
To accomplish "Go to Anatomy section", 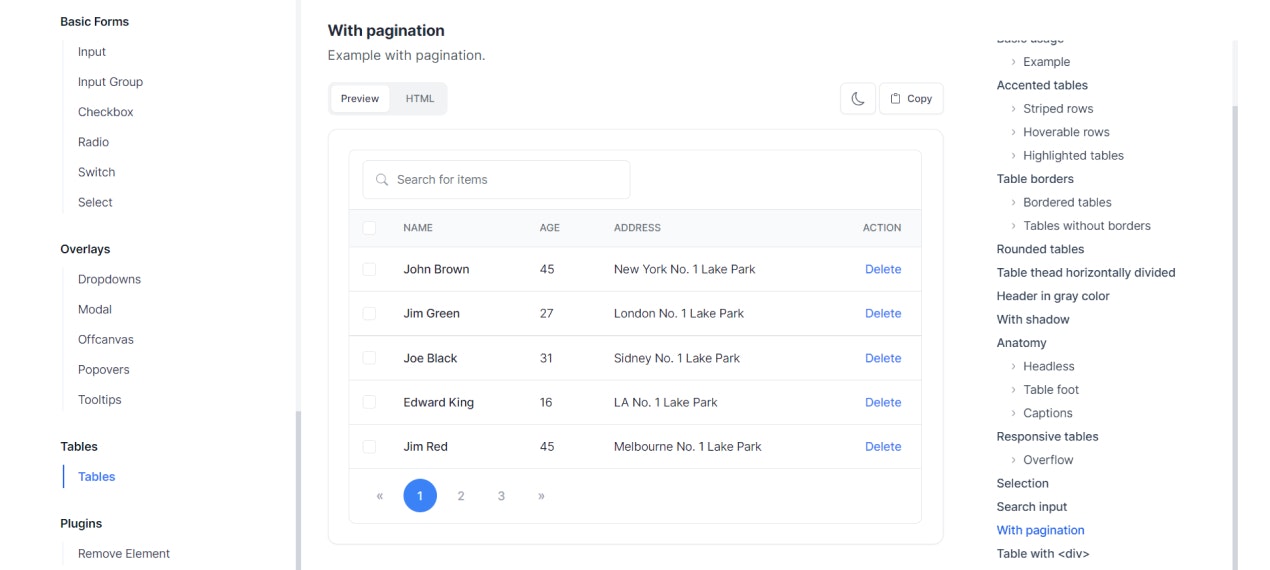I will [x=1021, y=343].
